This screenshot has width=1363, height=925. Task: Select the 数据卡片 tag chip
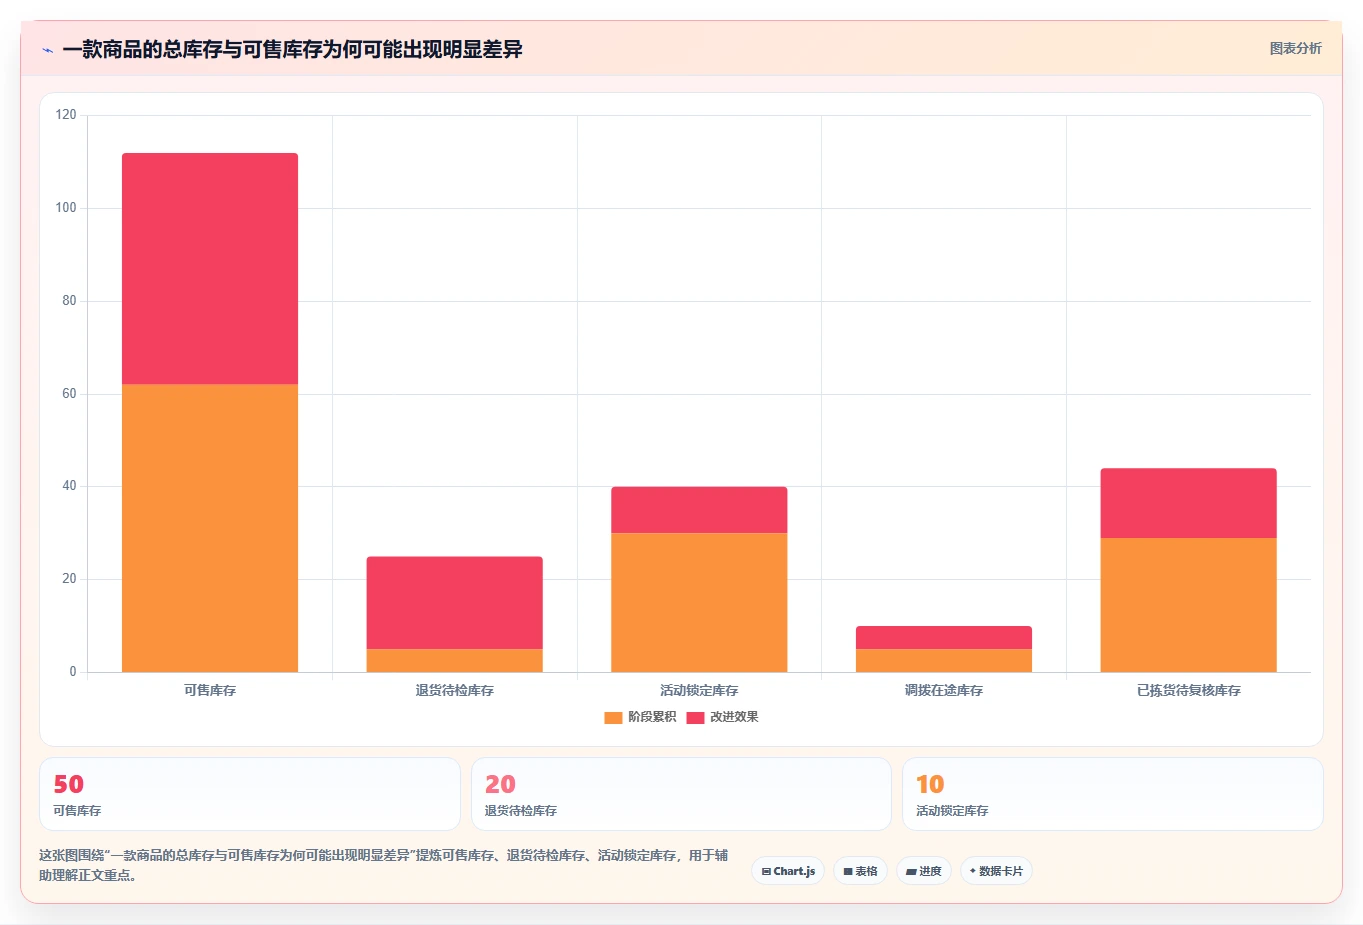tap(996, 871)
